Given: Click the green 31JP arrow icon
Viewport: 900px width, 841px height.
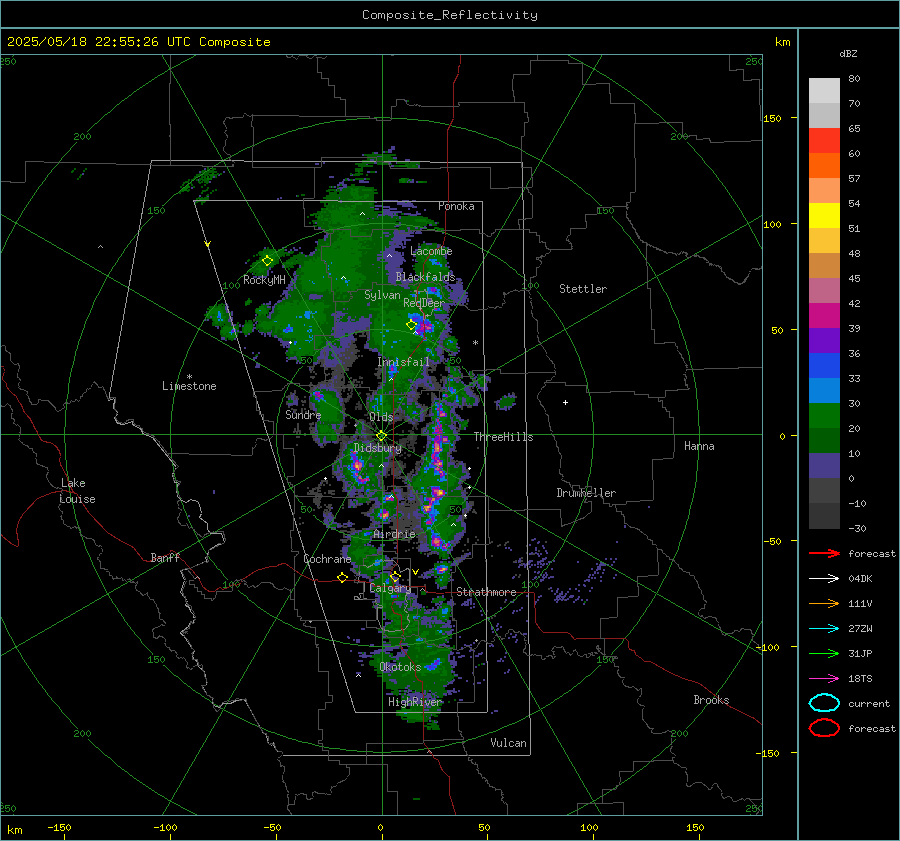Looking at the screenshot, I should [x=824, y=653].
